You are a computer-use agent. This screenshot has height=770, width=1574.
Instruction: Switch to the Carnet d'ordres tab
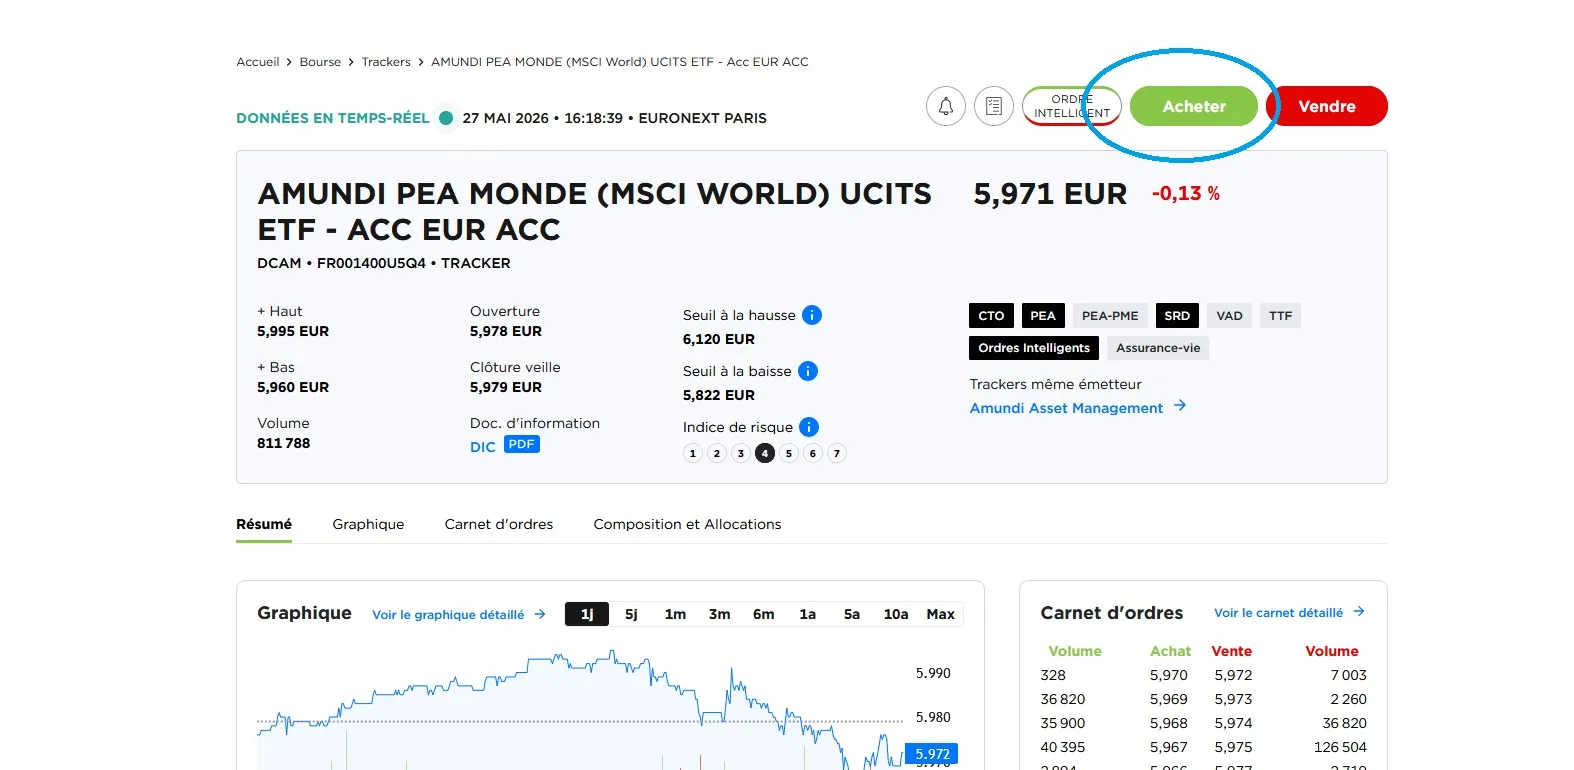pos(499,524)
